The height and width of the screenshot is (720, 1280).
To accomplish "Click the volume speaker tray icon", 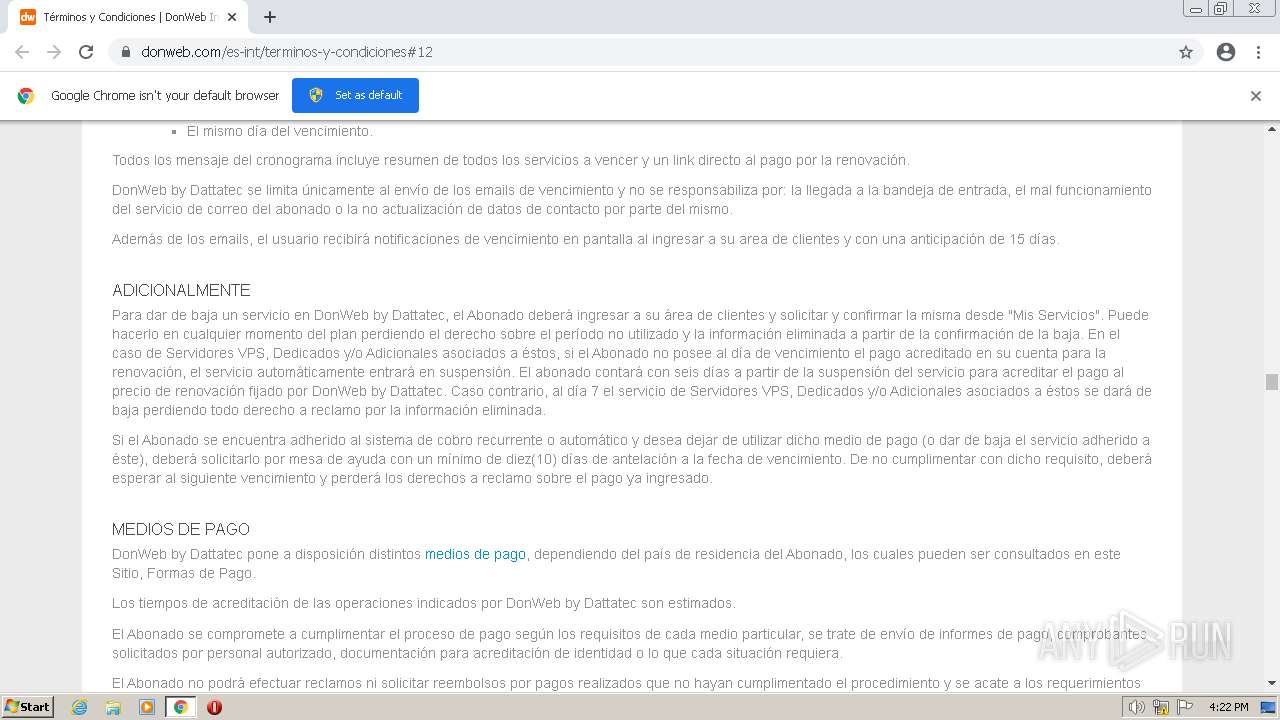I will click(x=1137, y=707).
